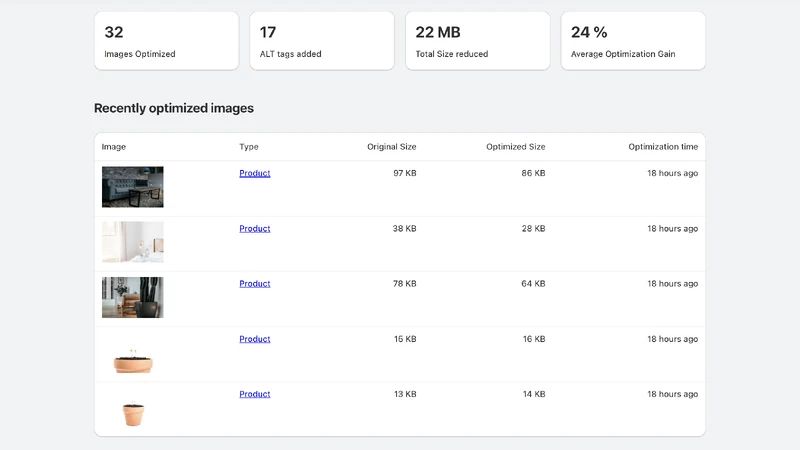
Task: Click the Optimization time column header
Action: tap(663, 147)
